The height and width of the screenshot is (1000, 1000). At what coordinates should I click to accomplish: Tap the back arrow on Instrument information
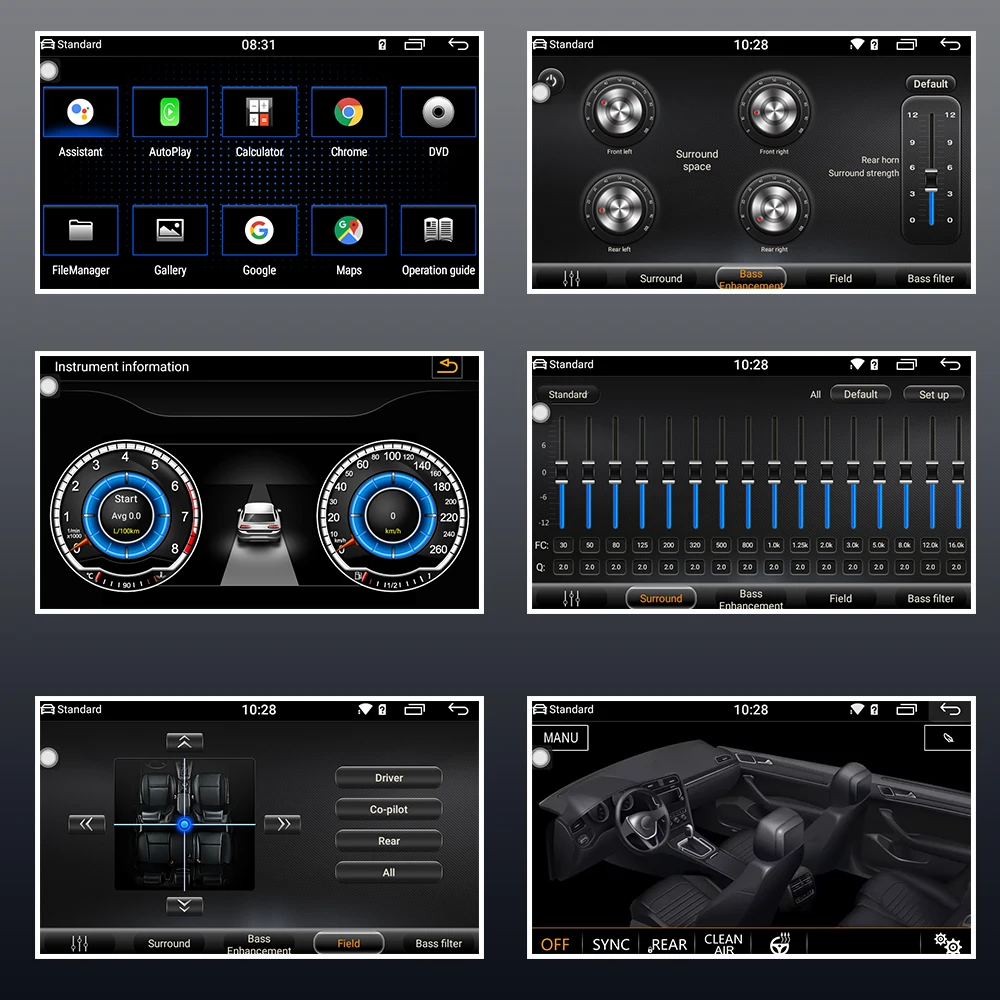point(447,366)
